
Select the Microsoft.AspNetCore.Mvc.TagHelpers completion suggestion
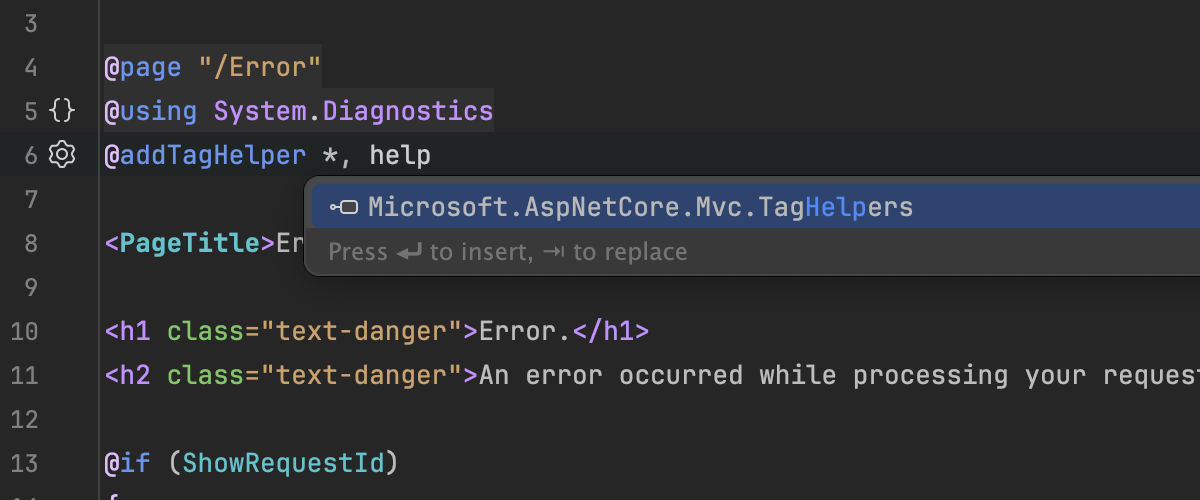coord(640,207)
